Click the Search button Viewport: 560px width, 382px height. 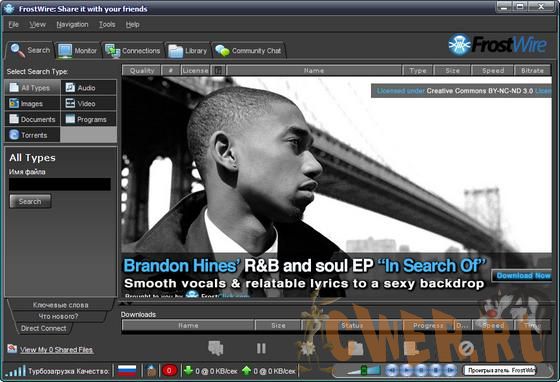[x=30, y=201]
